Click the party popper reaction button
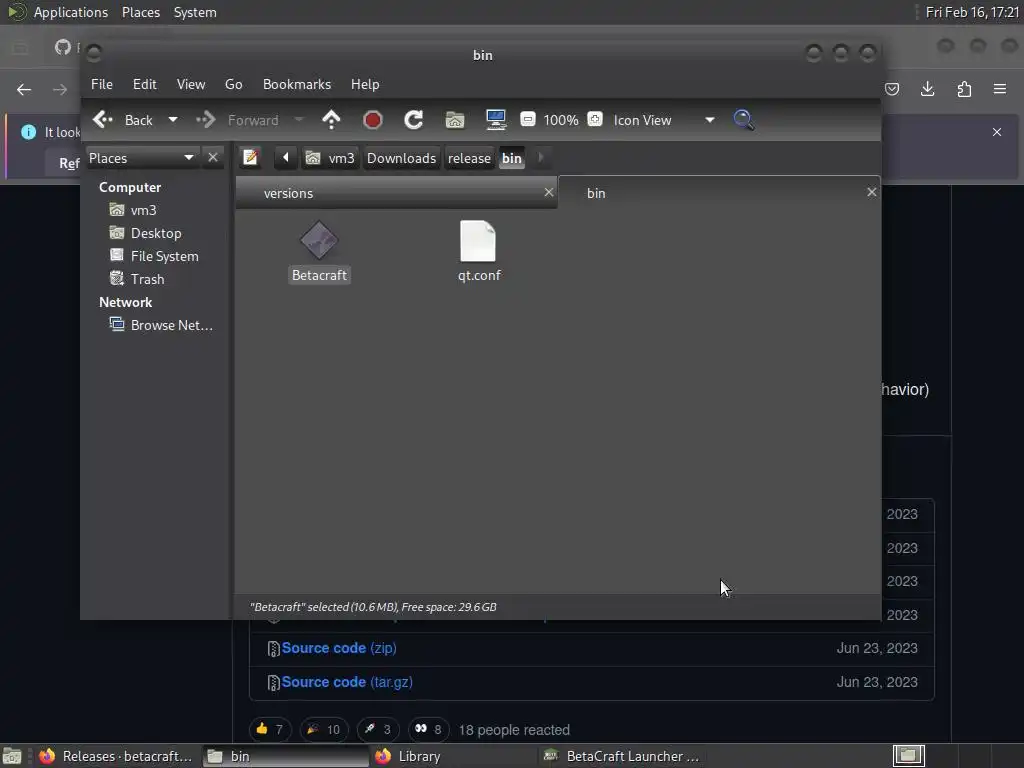Screen dimensions: 1024x768 tap(323, 729)
